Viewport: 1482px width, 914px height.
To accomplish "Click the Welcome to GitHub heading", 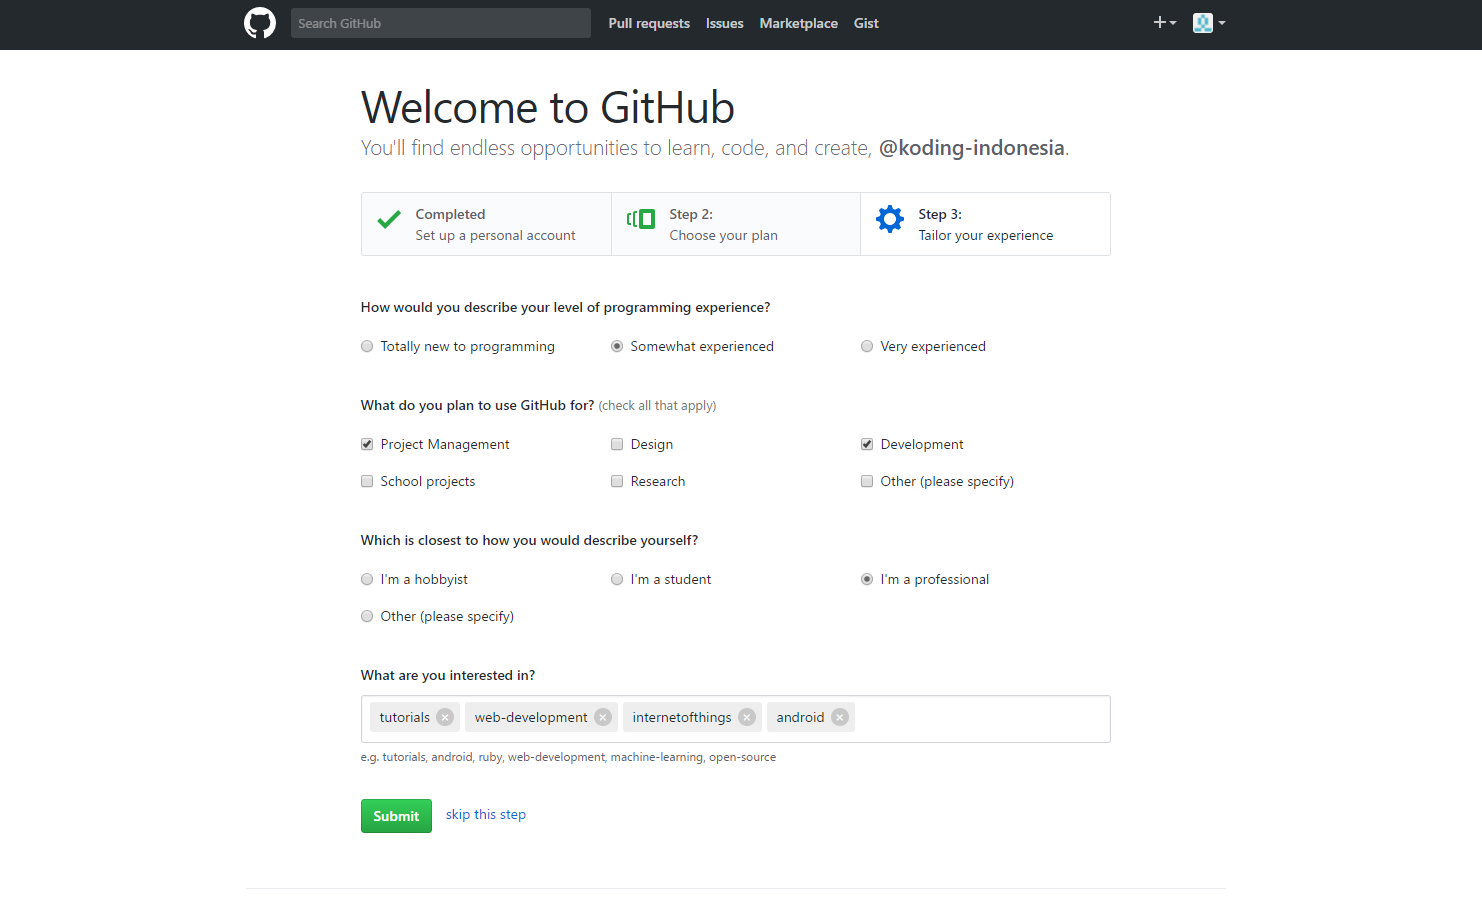I will 548,107.
